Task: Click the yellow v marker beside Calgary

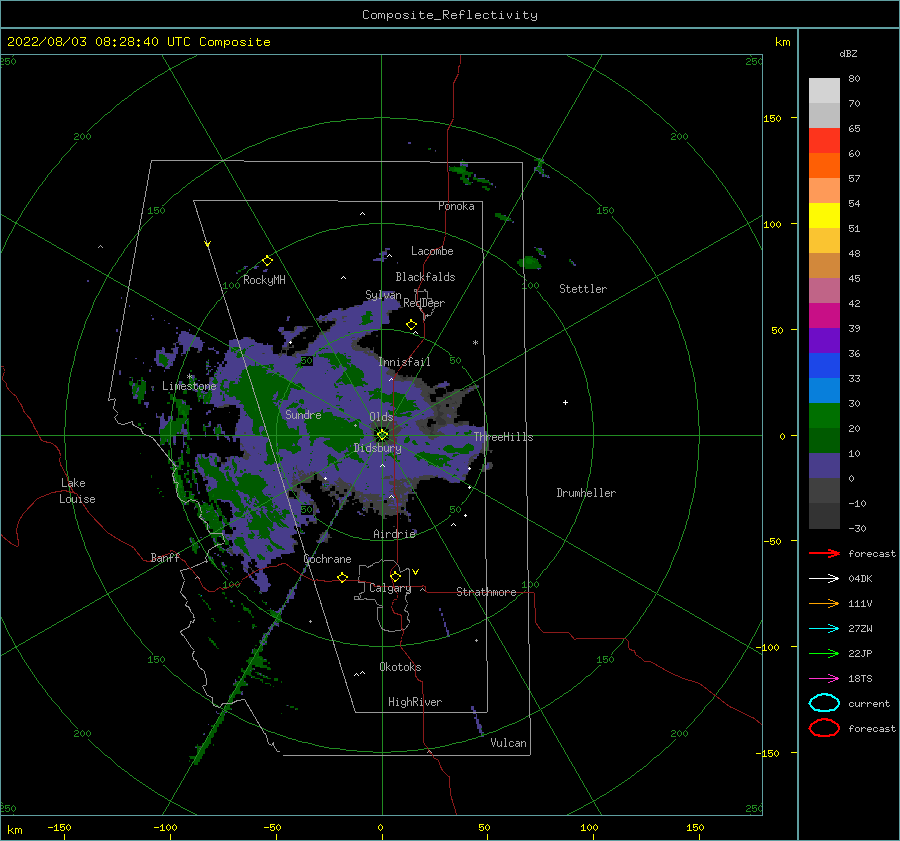Action: [416, 572]
